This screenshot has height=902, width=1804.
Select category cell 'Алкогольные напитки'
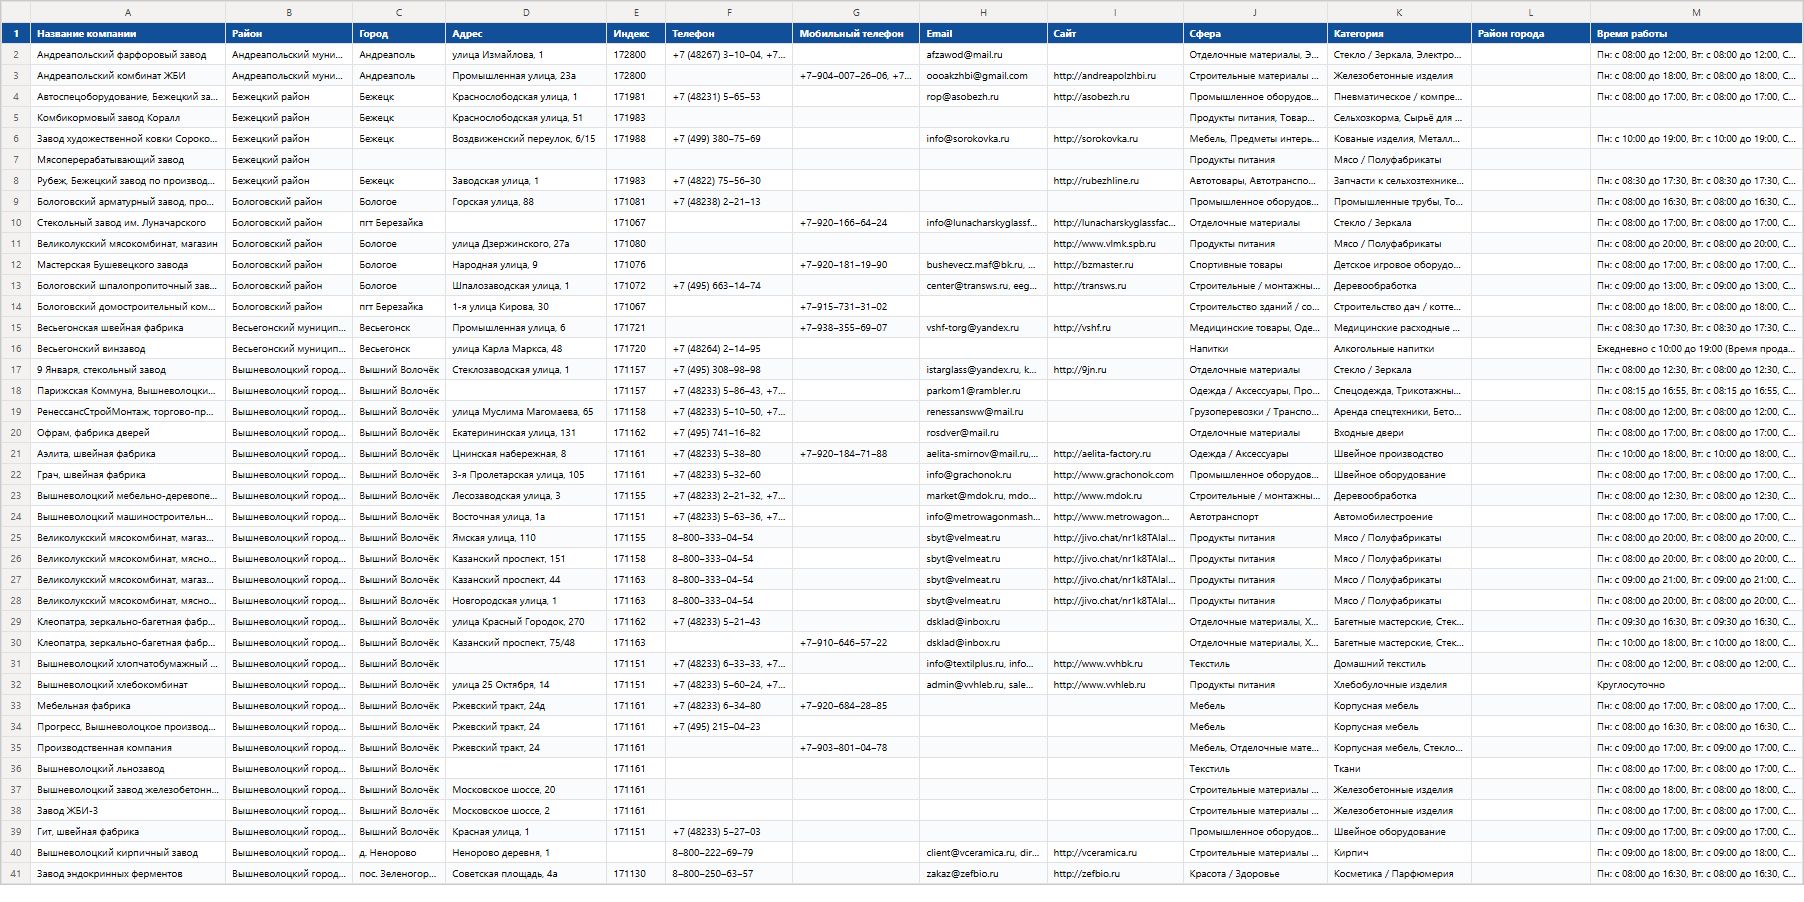pyautogui.click(x=1399, y=349)
